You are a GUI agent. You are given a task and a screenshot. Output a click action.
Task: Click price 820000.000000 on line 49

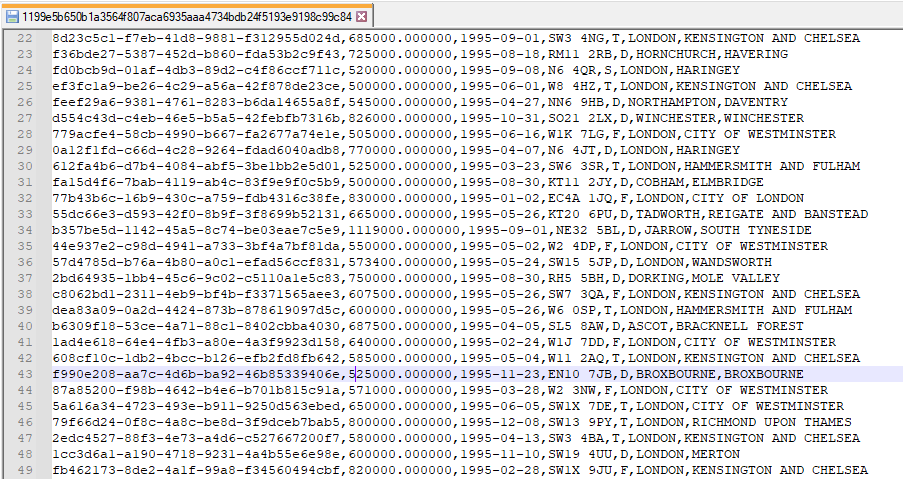tap(401, 470)
